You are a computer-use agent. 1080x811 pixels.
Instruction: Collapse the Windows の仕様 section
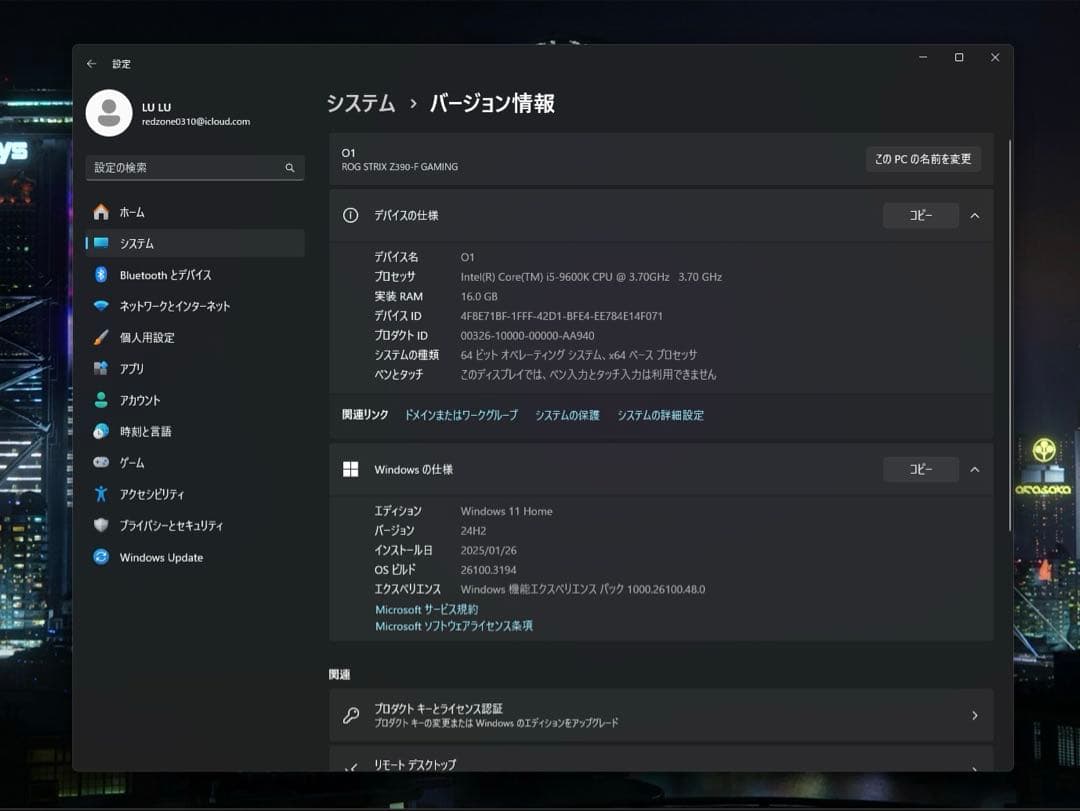pyautogui.click(x=975, y=469)
